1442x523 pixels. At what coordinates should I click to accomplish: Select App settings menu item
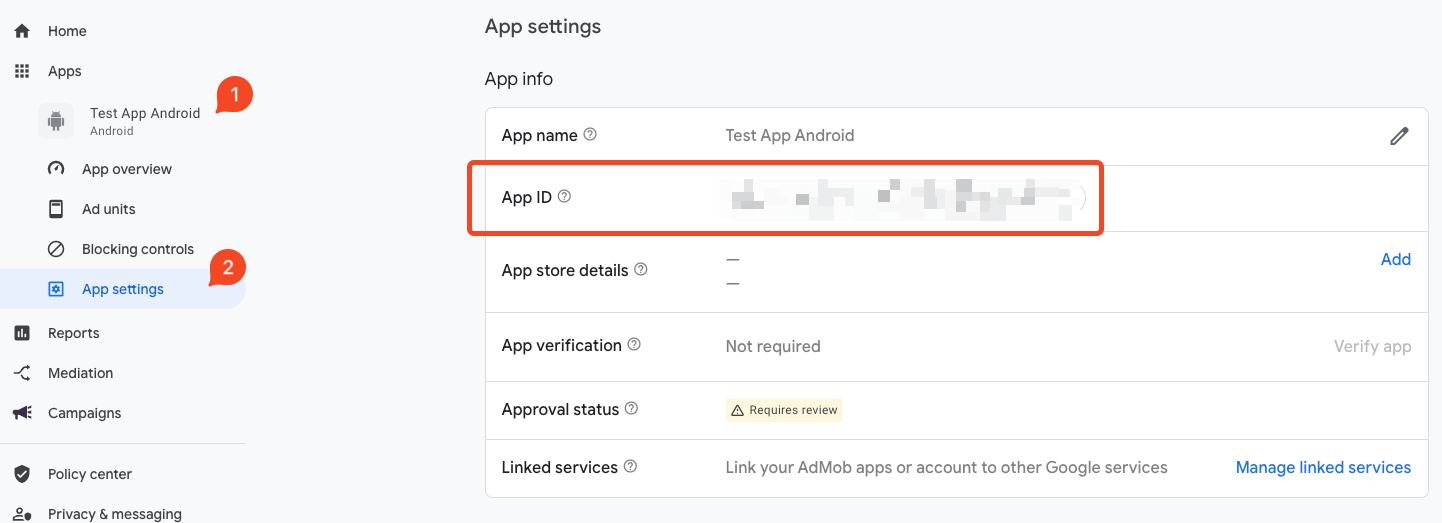(122, 289)
